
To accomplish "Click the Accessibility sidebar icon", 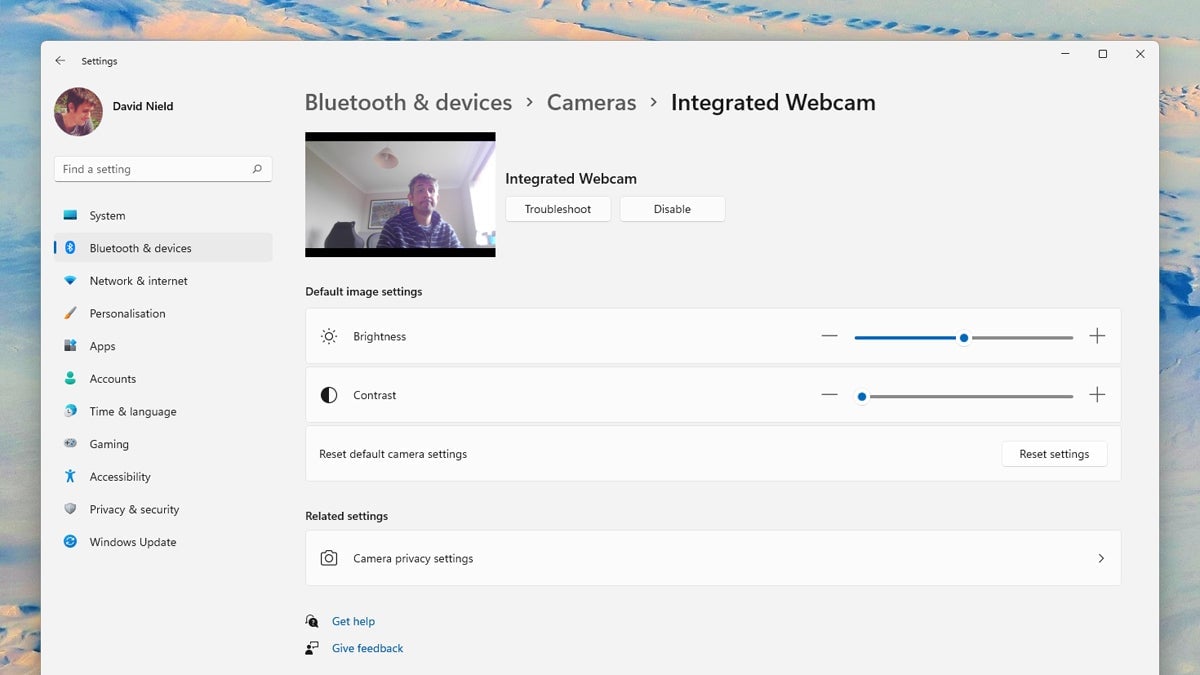I will [x=70, y=477].
